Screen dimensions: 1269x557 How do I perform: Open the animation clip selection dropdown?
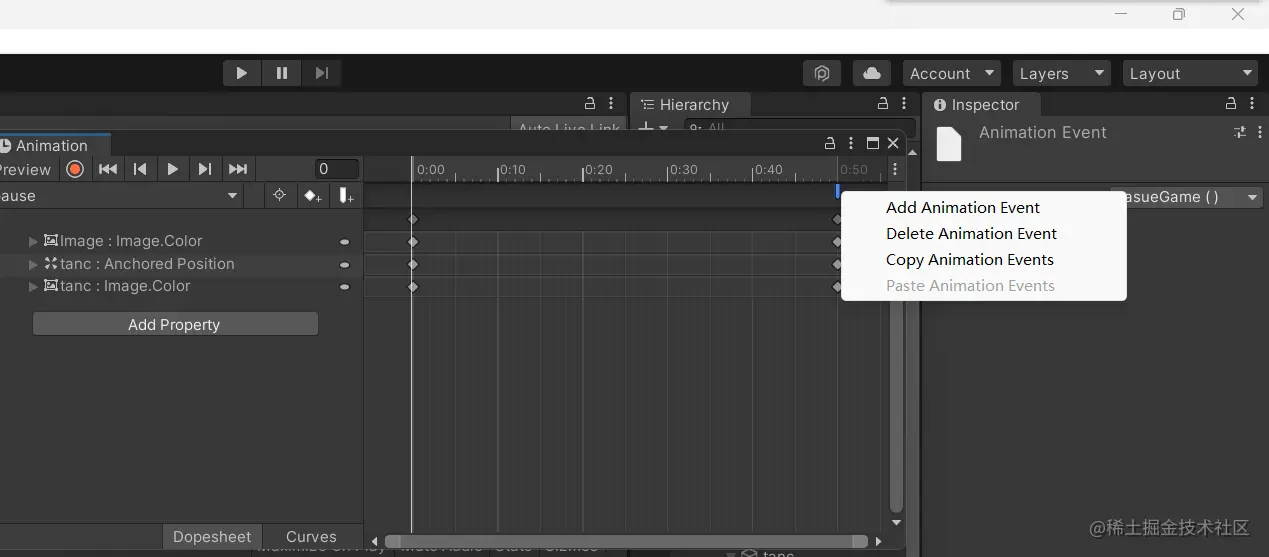tap(120, 196)
